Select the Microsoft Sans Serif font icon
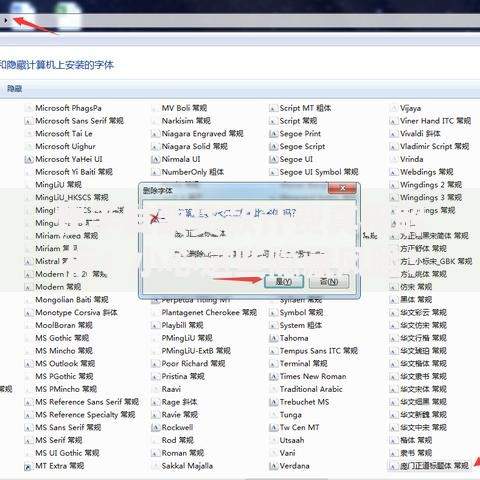Viewport: 480px width, 480px height. [x=29, y=121]
